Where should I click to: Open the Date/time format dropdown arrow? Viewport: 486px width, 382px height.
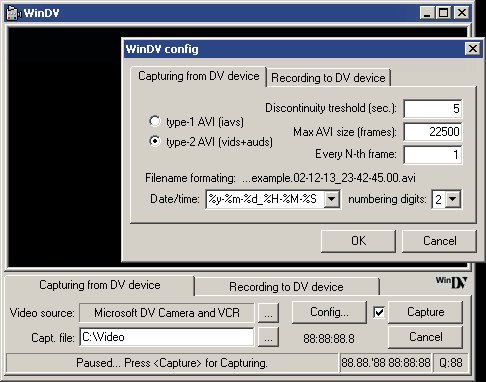click(x=332, y=199)
